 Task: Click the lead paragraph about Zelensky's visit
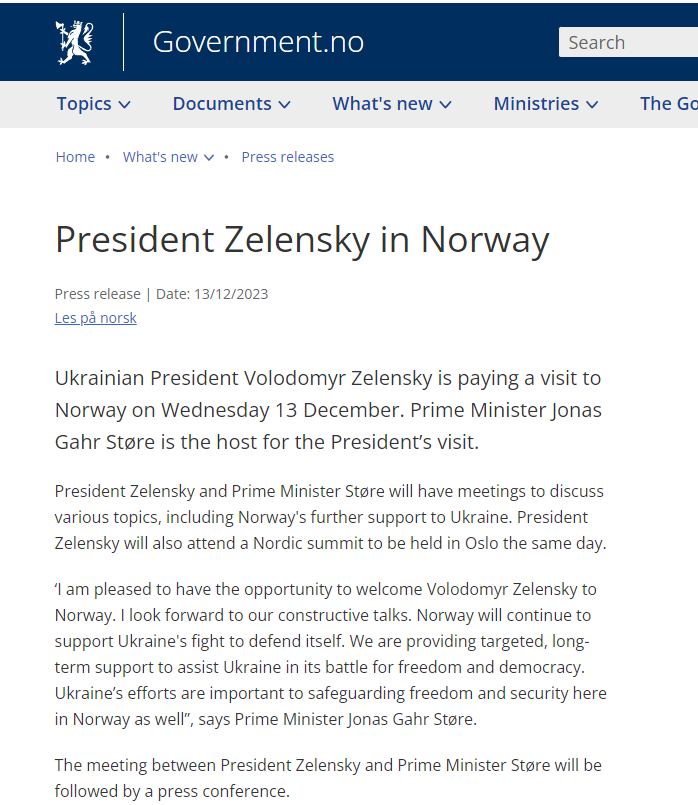(328, 410)
